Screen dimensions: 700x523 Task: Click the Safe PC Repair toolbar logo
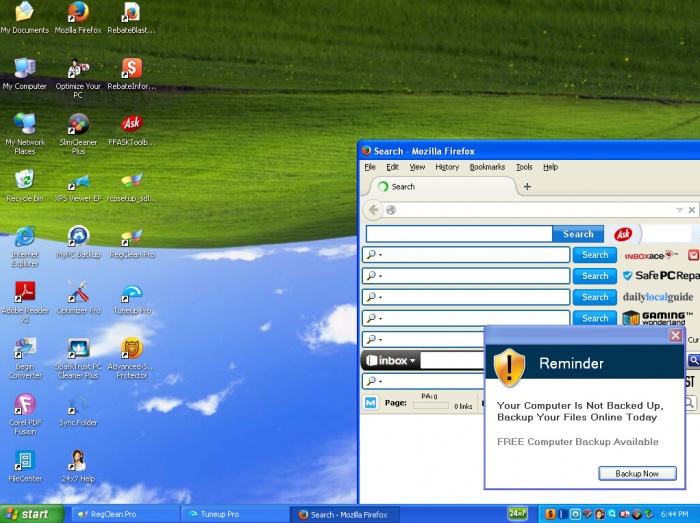(662, 276)
